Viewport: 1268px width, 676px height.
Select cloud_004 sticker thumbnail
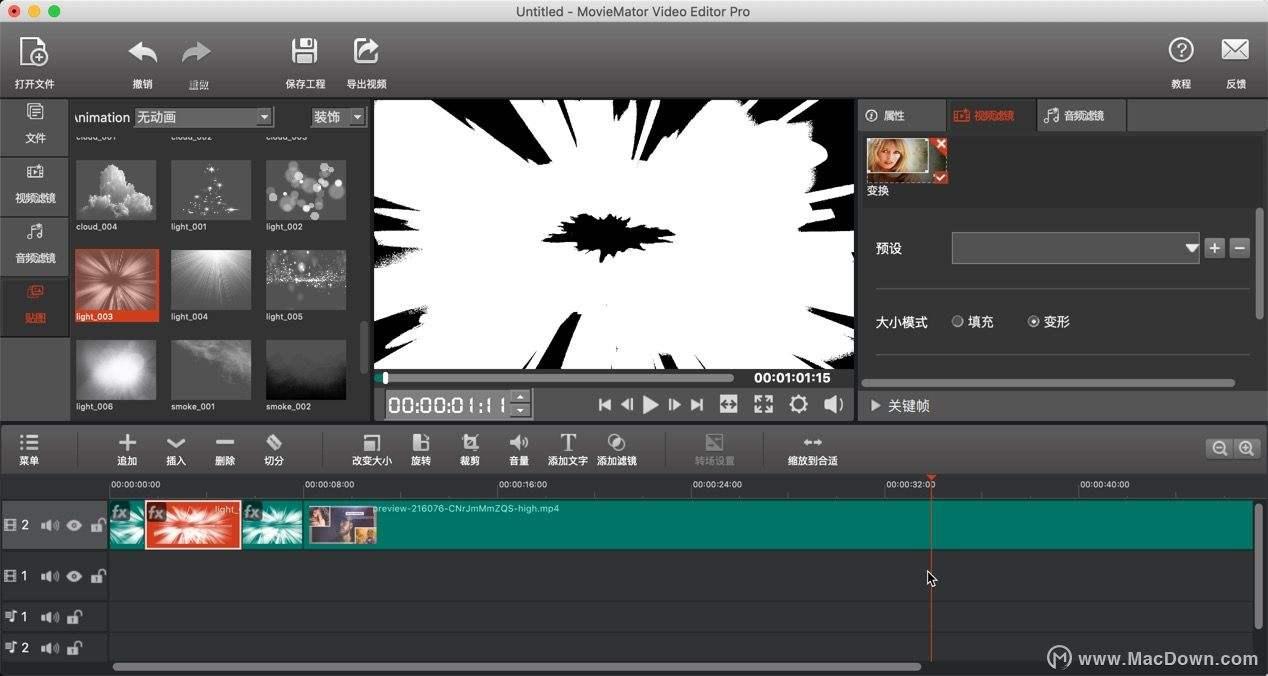click(x=116, y=190)
